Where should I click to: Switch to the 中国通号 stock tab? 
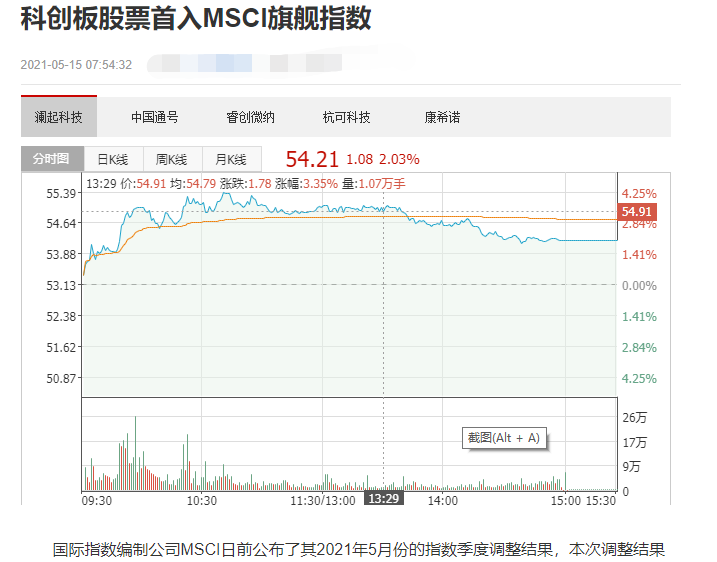[x=155, y=118]
